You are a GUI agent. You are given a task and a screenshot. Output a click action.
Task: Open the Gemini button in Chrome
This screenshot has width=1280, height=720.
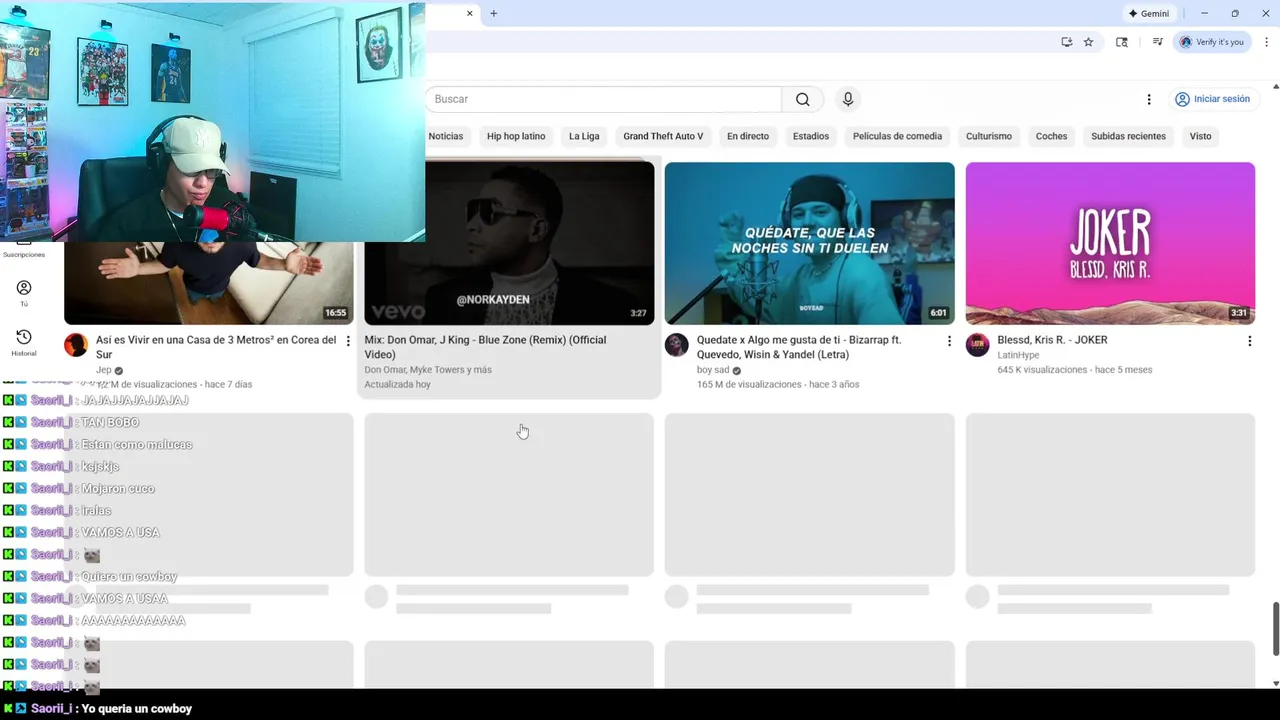point(1148,13)
